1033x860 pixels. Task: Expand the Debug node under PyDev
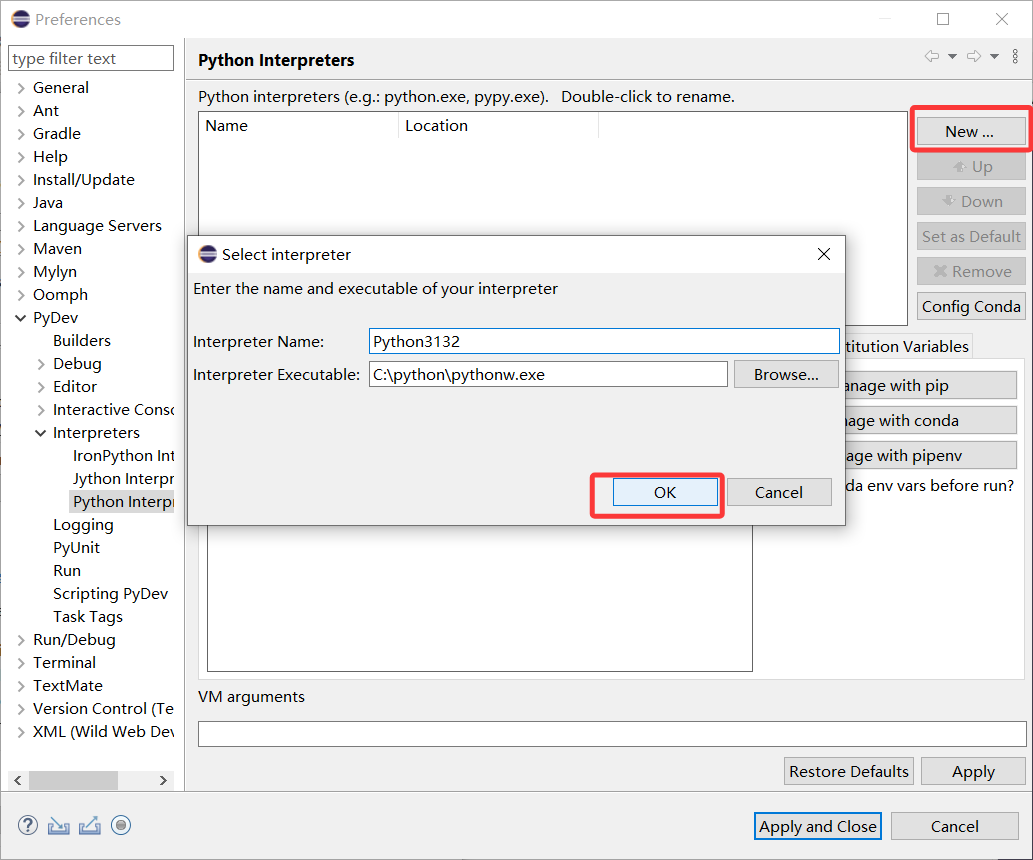pos(41,364)
